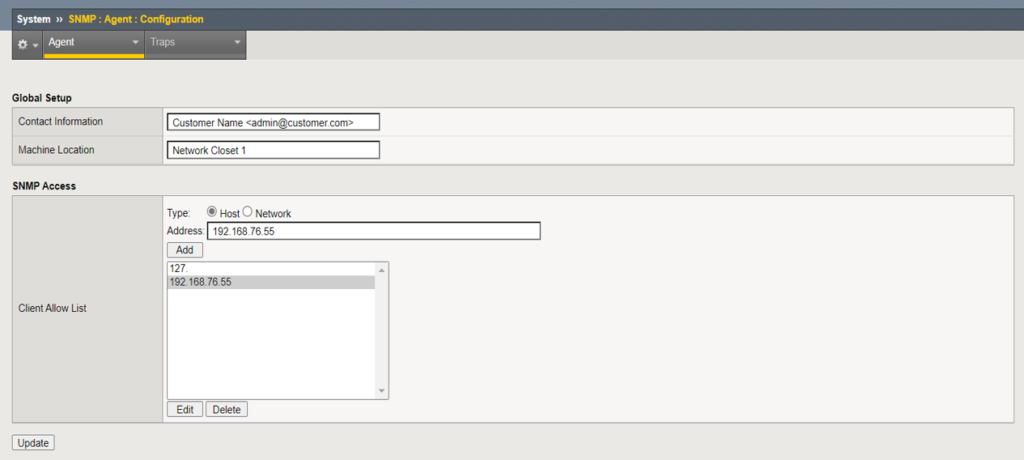Screen dimensions: 1024x460
Task: Select the Network type radio button
Action: point(248,213)
